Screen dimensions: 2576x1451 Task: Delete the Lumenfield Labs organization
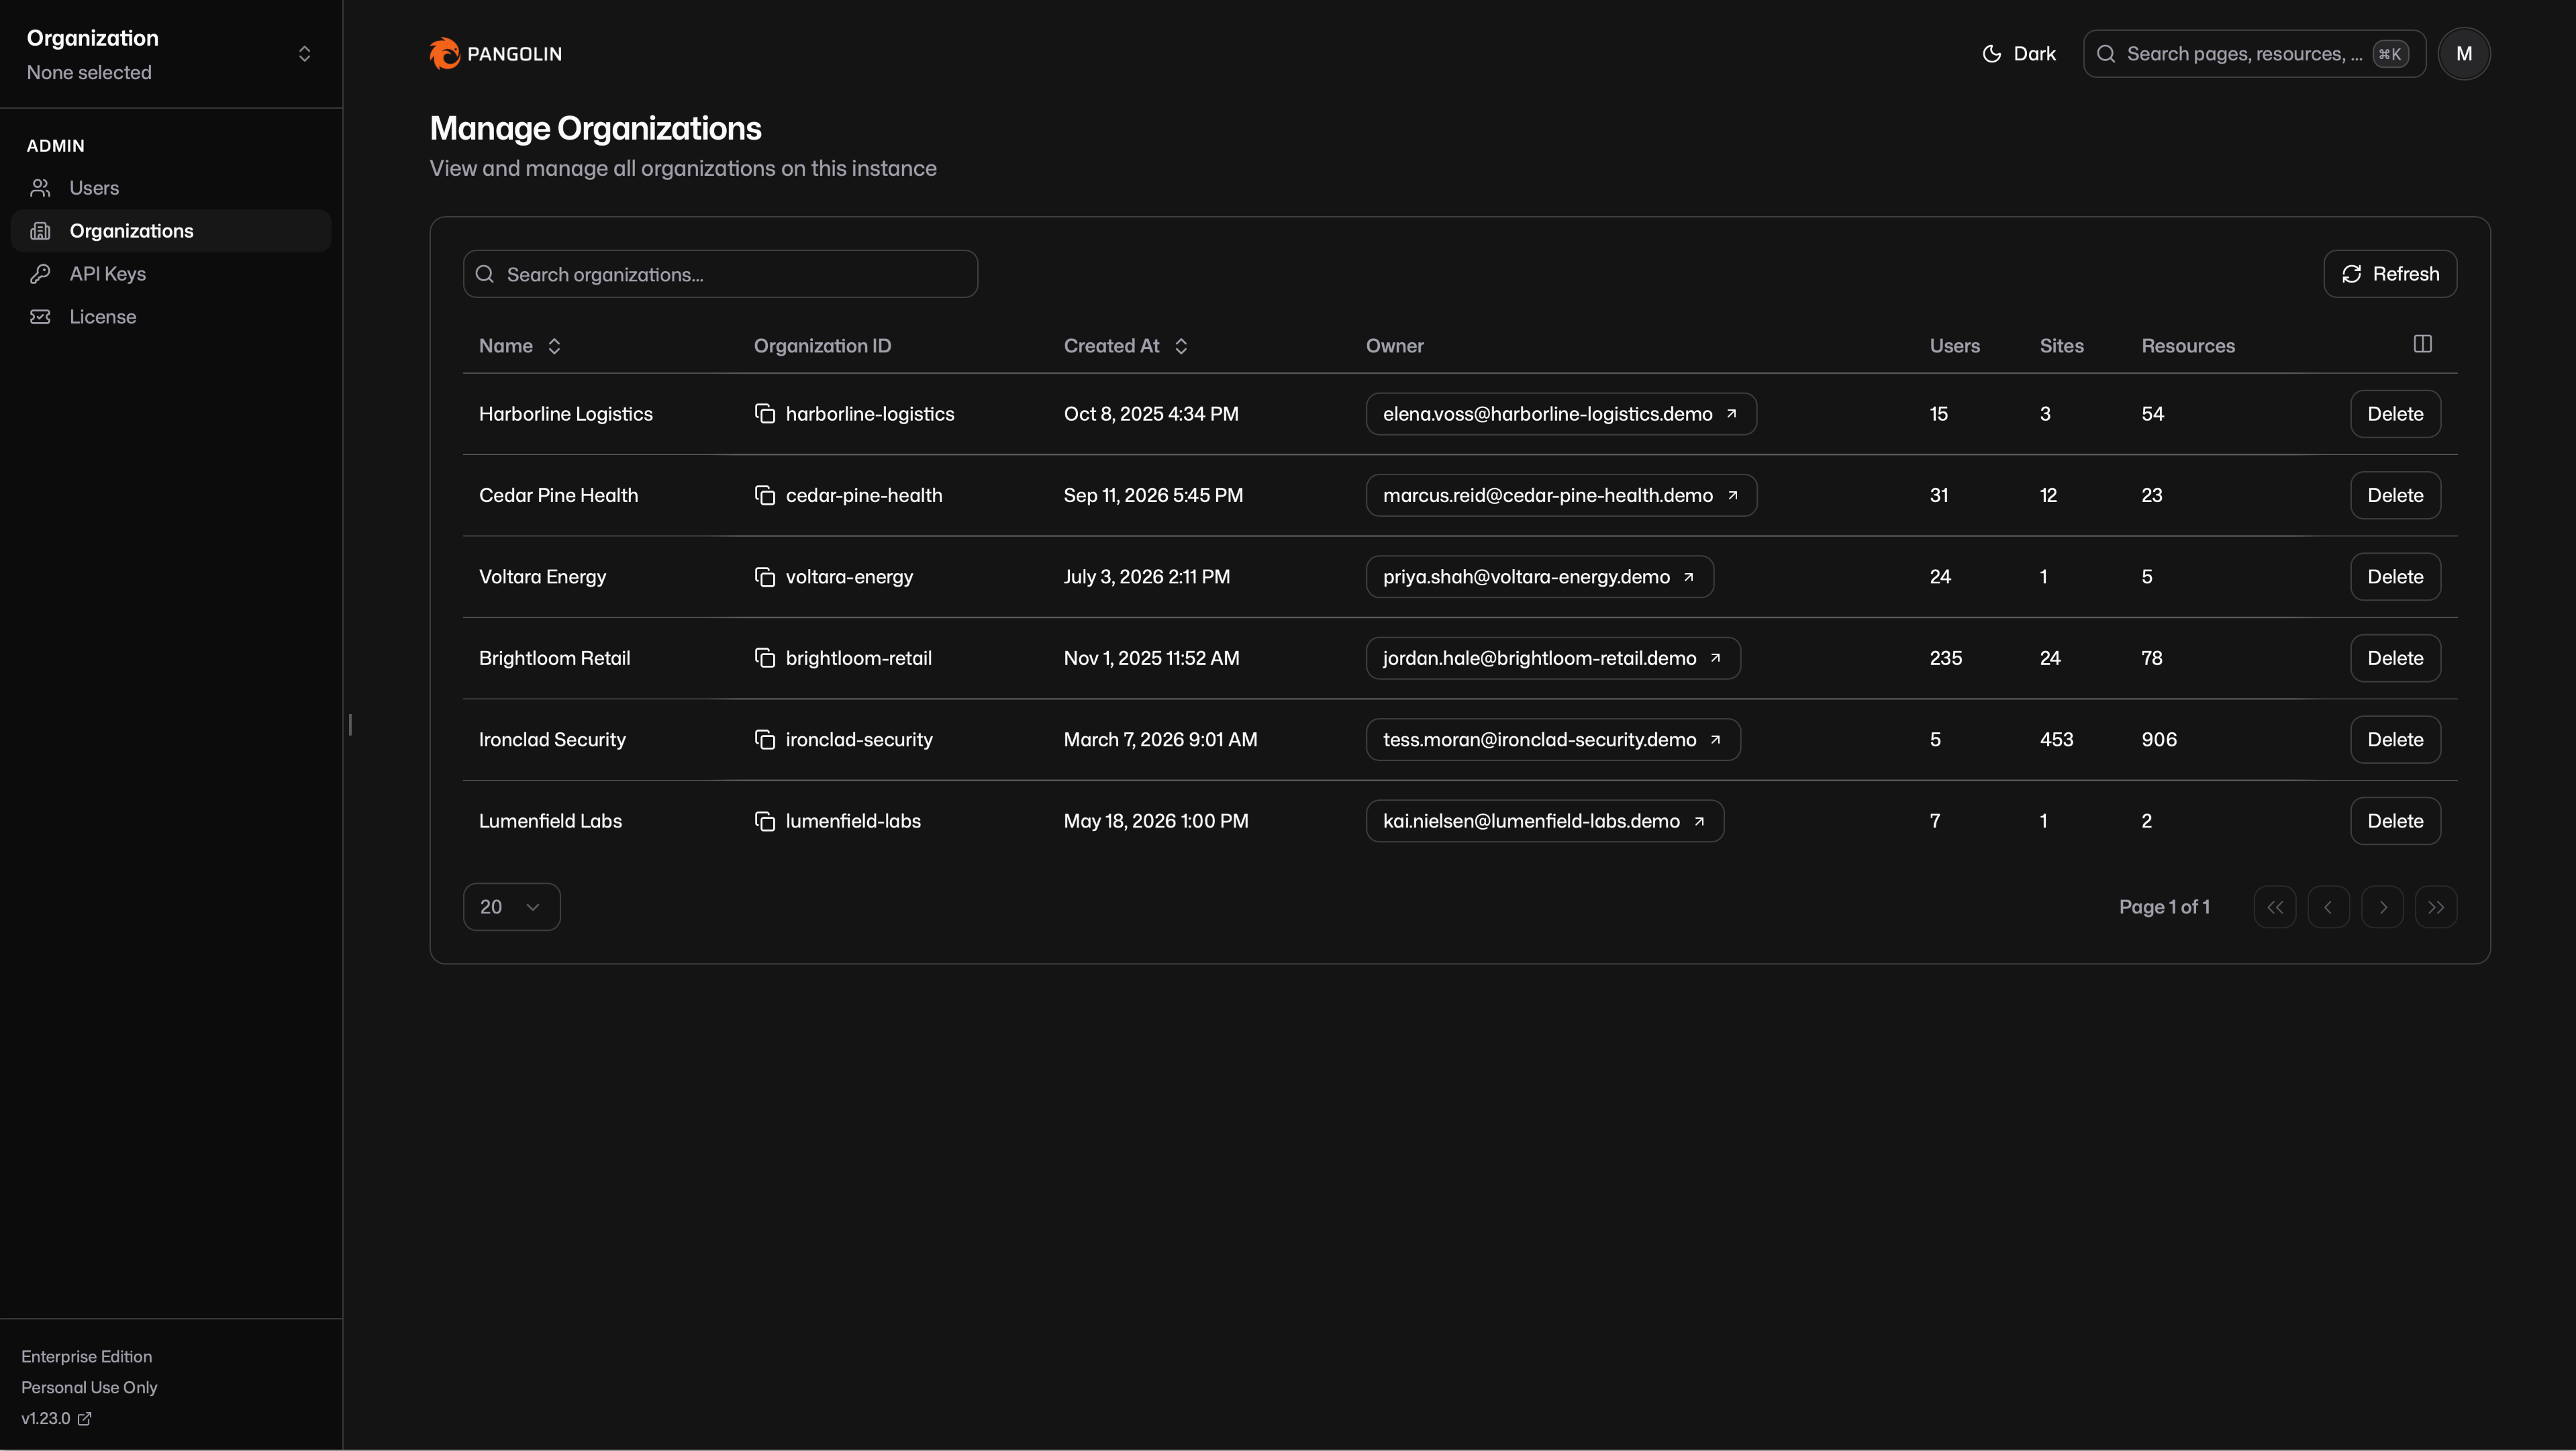2395,821
